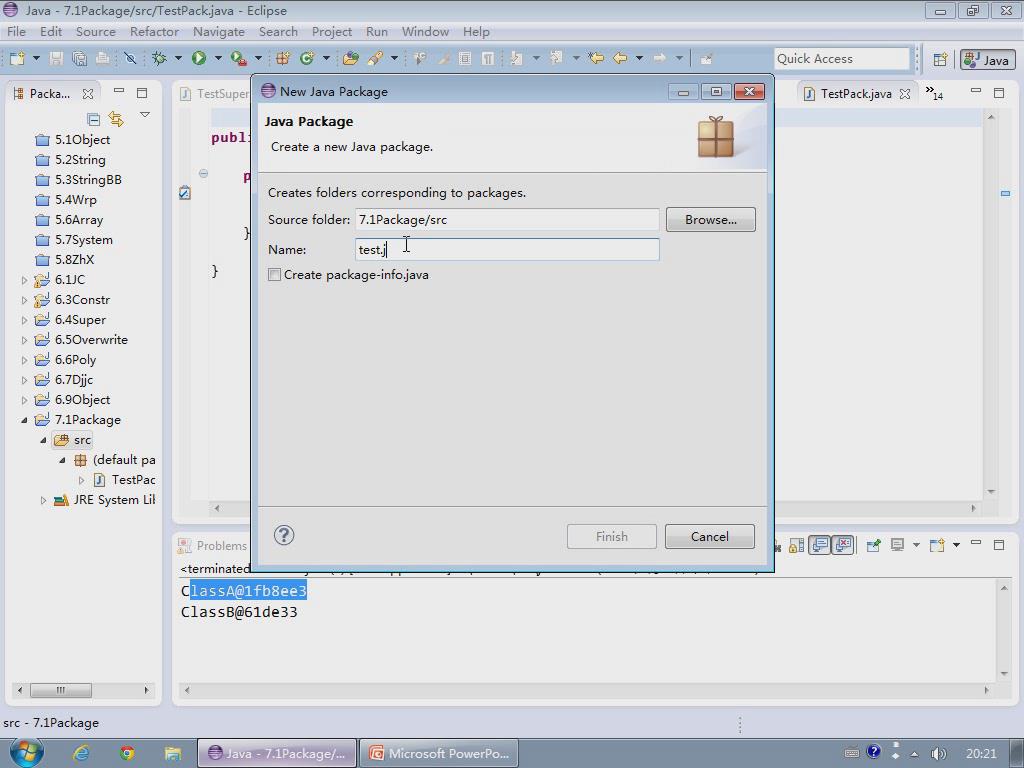Screen dimensions: 1024x768
Task: Click the Scroll Lock console icon
Action: (797, 545)
